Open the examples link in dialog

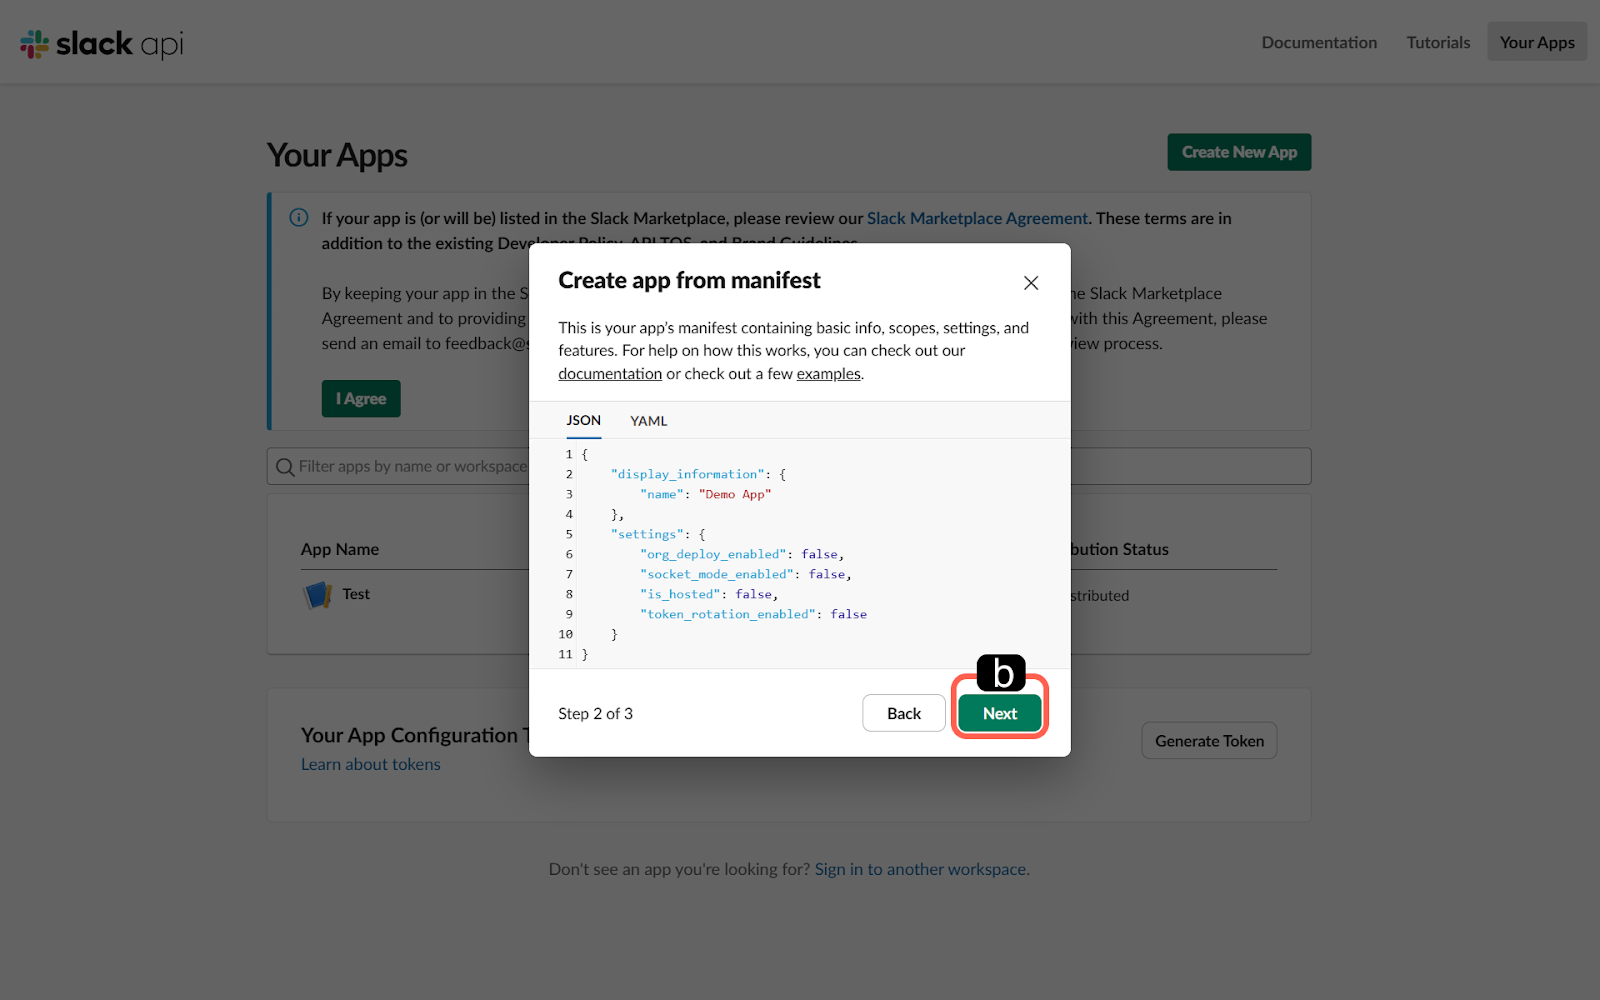point(828,374)
